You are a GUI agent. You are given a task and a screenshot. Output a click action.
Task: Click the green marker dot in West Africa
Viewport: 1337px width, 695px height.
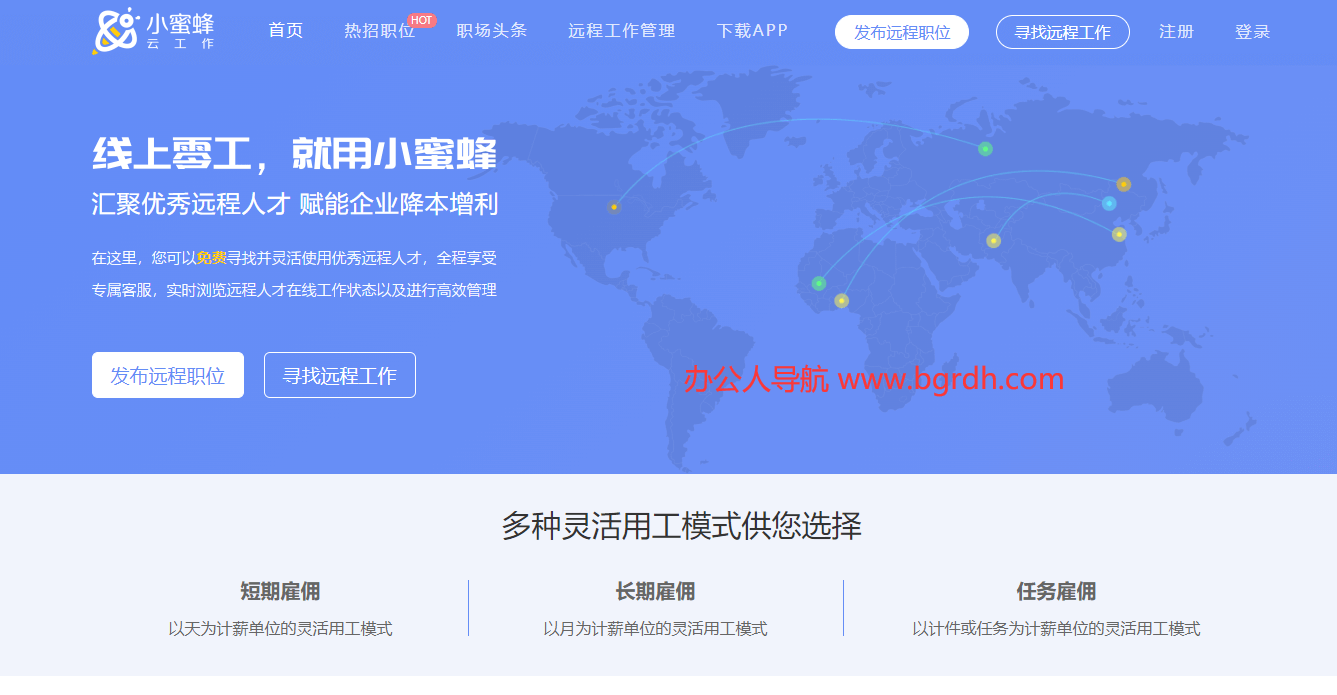819,283
